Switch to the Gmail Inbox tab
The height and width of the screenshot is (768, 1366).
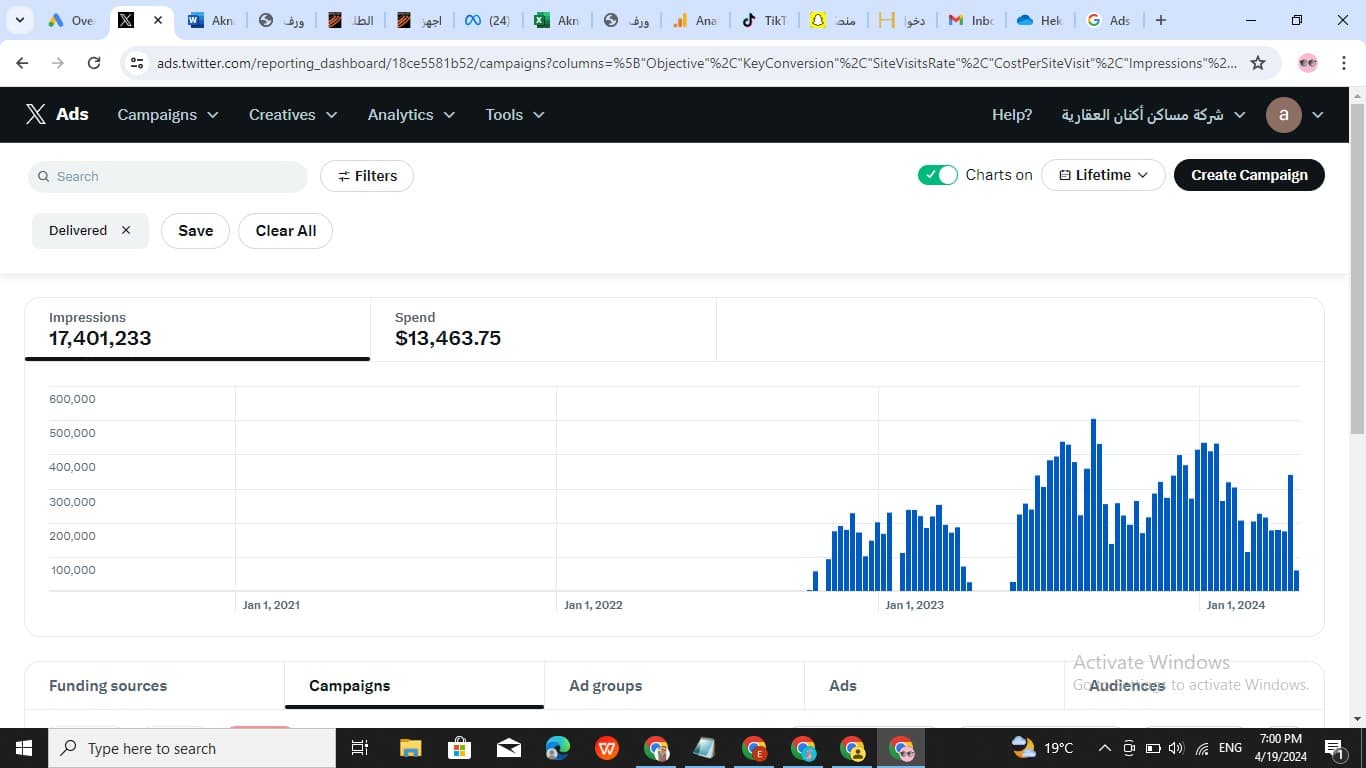point(968,20)
